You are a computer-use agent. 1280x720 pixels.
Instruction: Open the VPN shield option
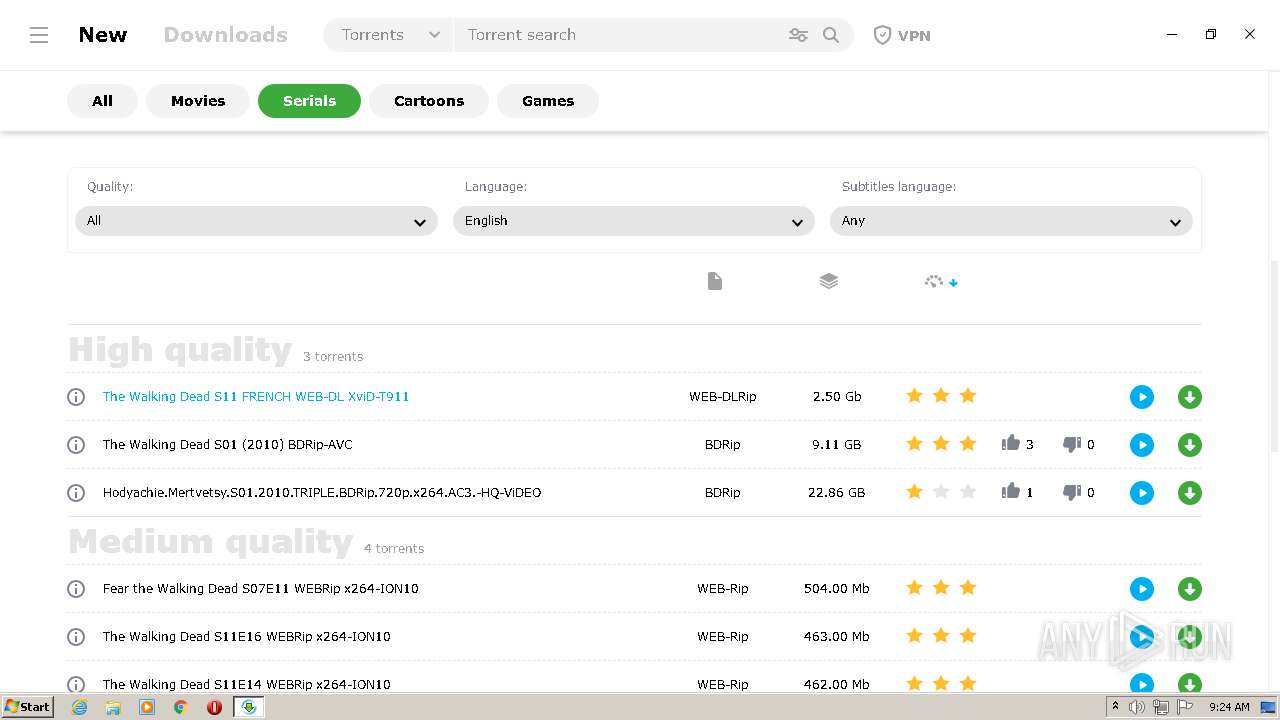click(x=902, y=35)
